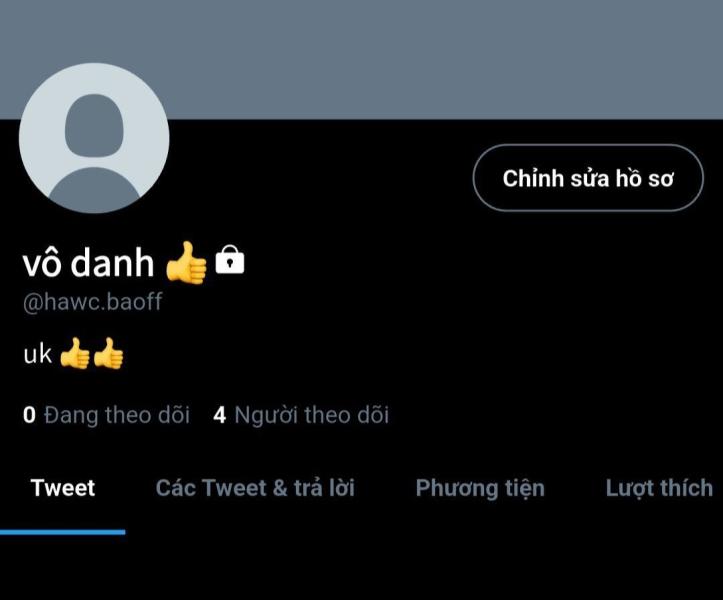Click the gray head silhouette in avatar
This screenshot has width=723, height=600.
pyautogui.click(x=94, y=125)
